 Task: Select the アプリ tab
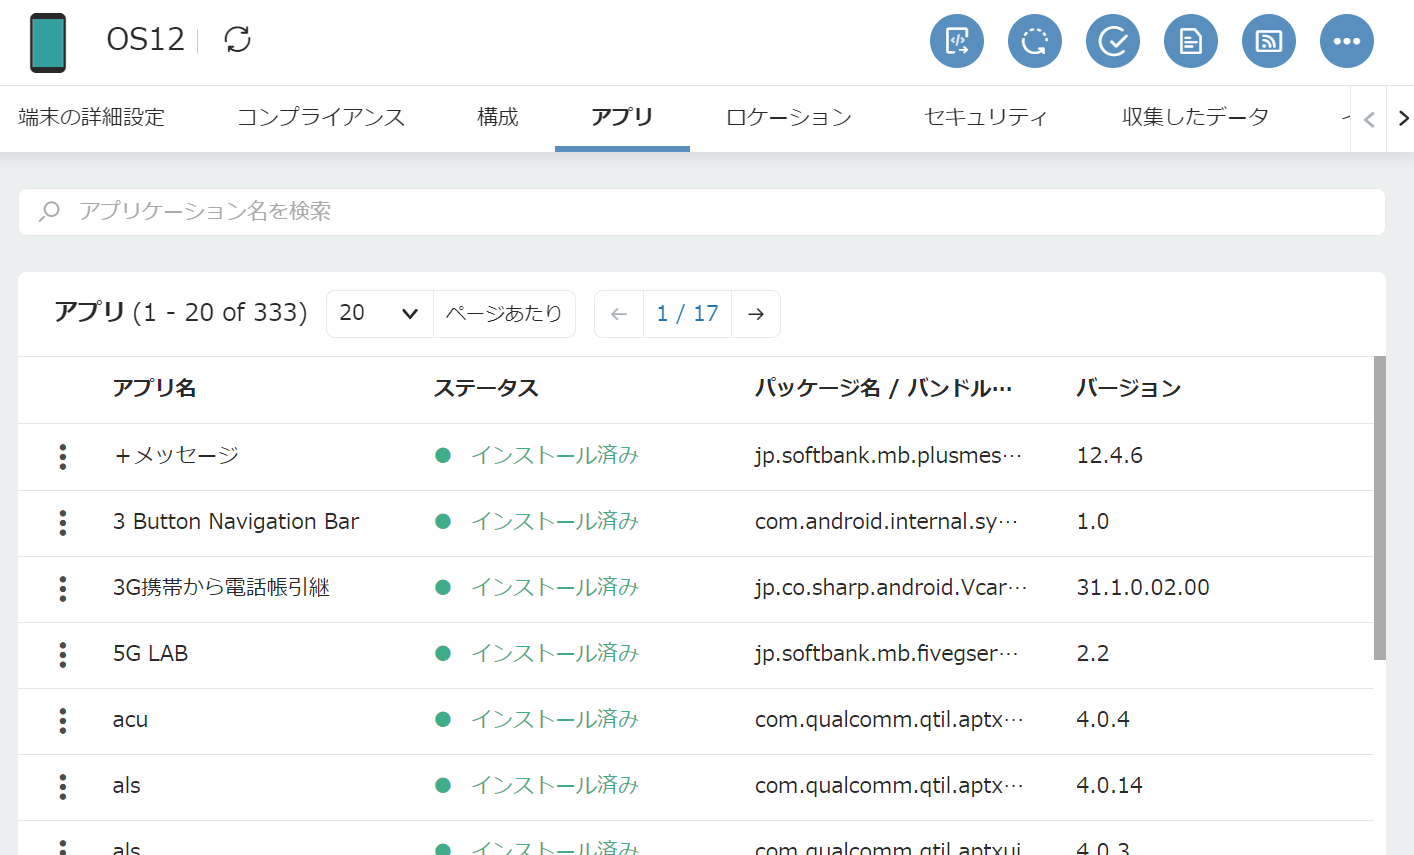click(x=622, y=117)
